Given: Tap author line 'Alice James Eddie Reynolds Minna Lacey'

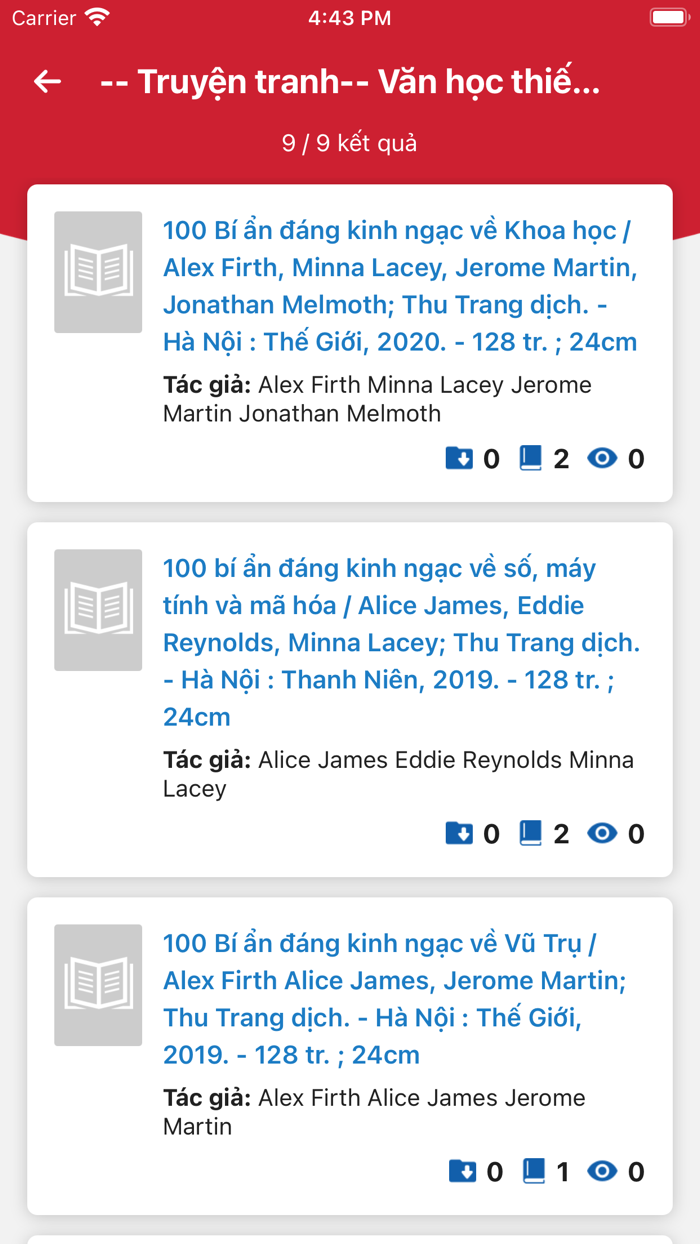Looking at the screenshot, I should (398, 774).
